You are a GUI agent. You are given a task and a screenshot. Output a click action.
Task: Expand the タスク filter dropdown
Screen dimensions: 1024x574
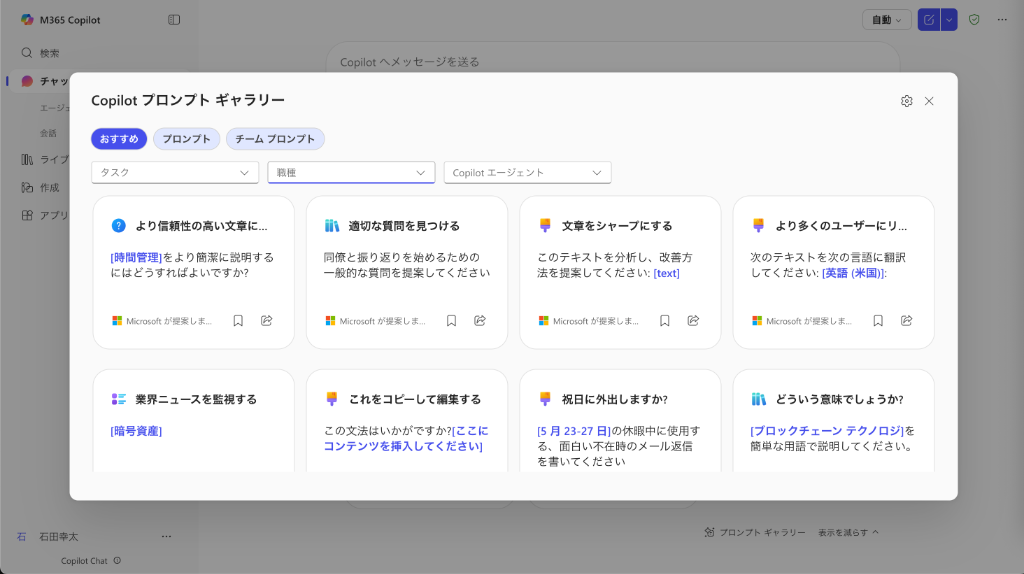point(175,173)
